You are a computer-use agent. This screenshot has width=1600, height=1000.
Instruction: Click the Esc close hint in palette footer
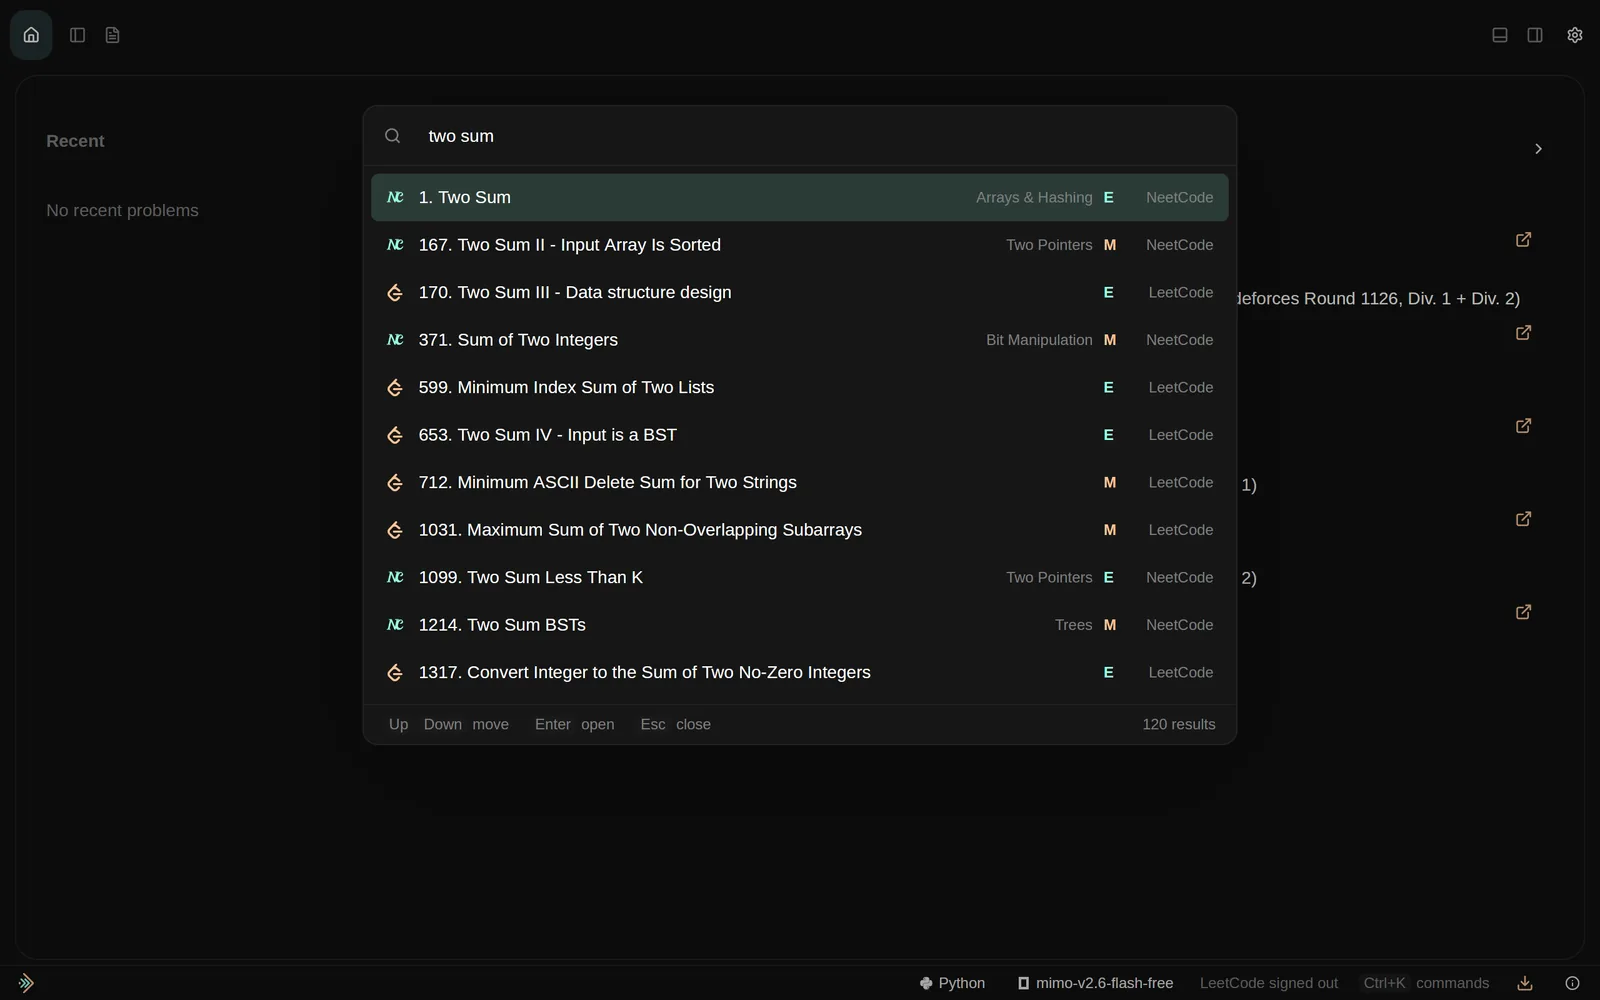676,724
